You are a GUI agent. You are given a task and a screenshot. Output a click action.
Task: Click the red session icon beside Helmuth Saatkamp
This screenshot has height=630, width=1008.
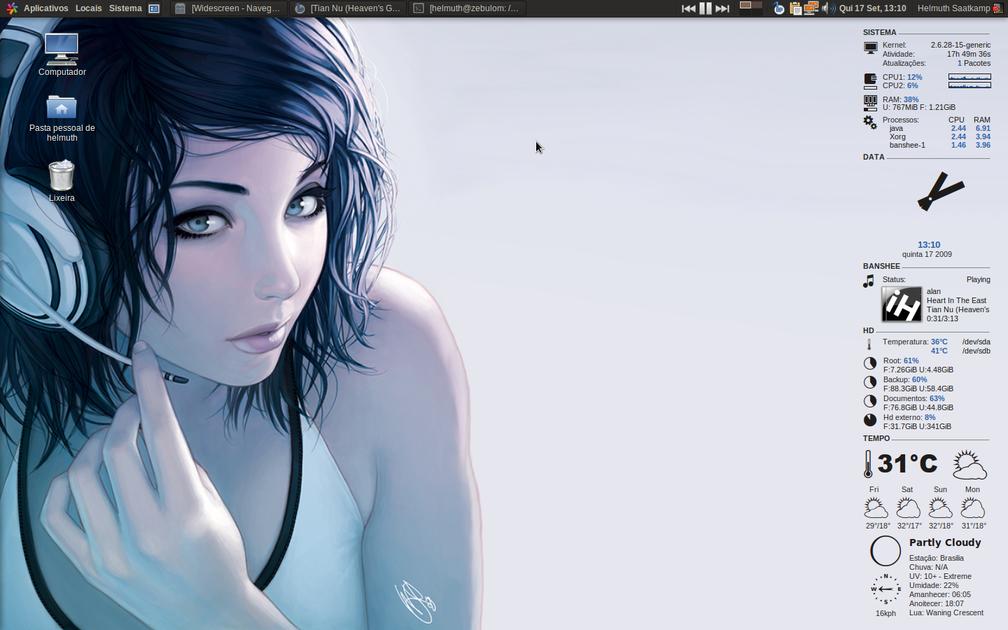click(997, 8)
